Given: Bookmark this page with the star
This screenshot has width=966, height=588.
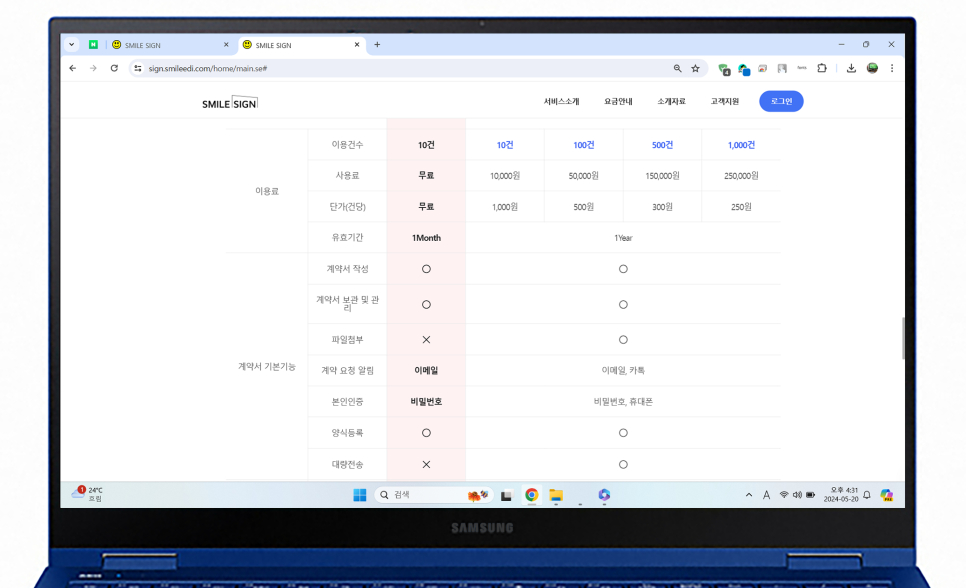Looking at the screenshot, I should pyautogui.click(x=696, y=68).
